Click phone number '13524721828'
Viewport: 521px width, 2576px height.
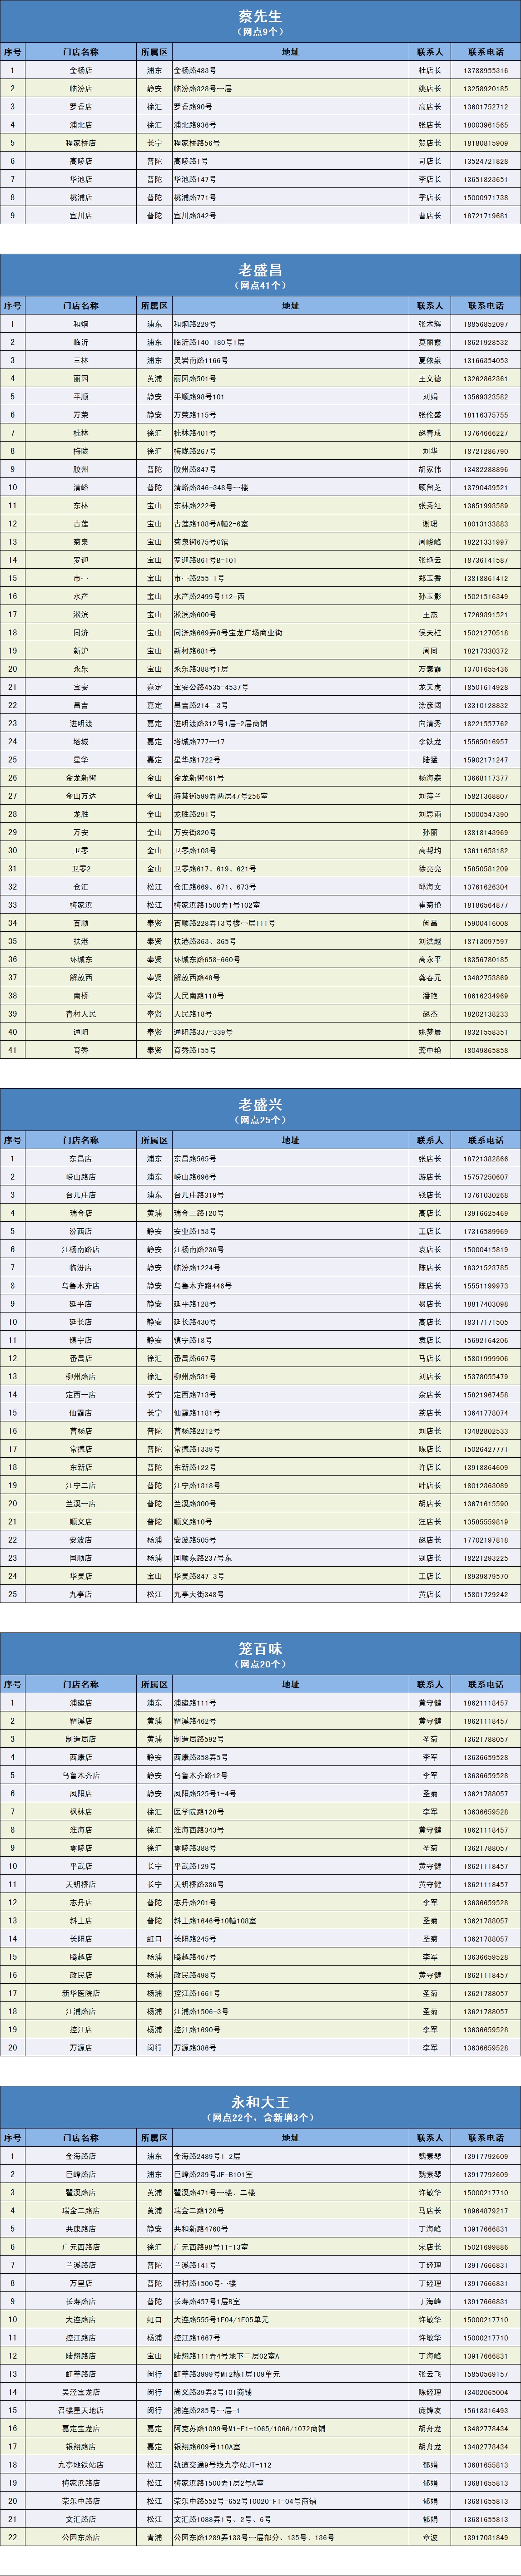coord(486,161)
